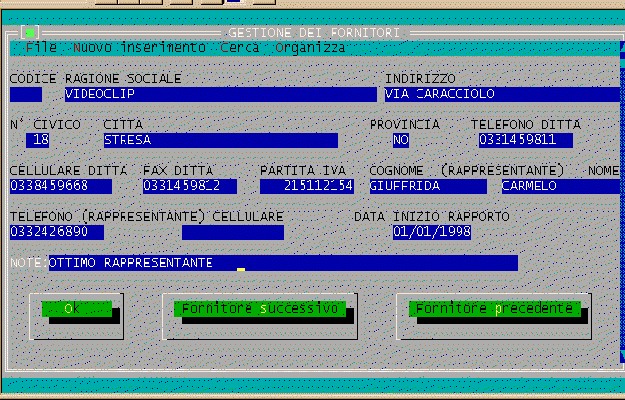Click the PROVINCIA label

click(405, 124)
